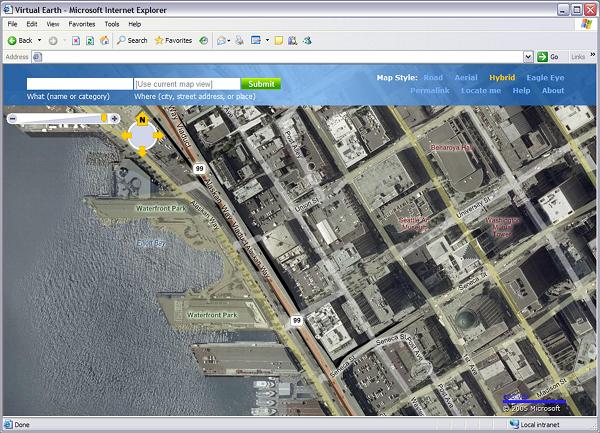Expand the Links toolbar chevron

(x=593, y=55)
